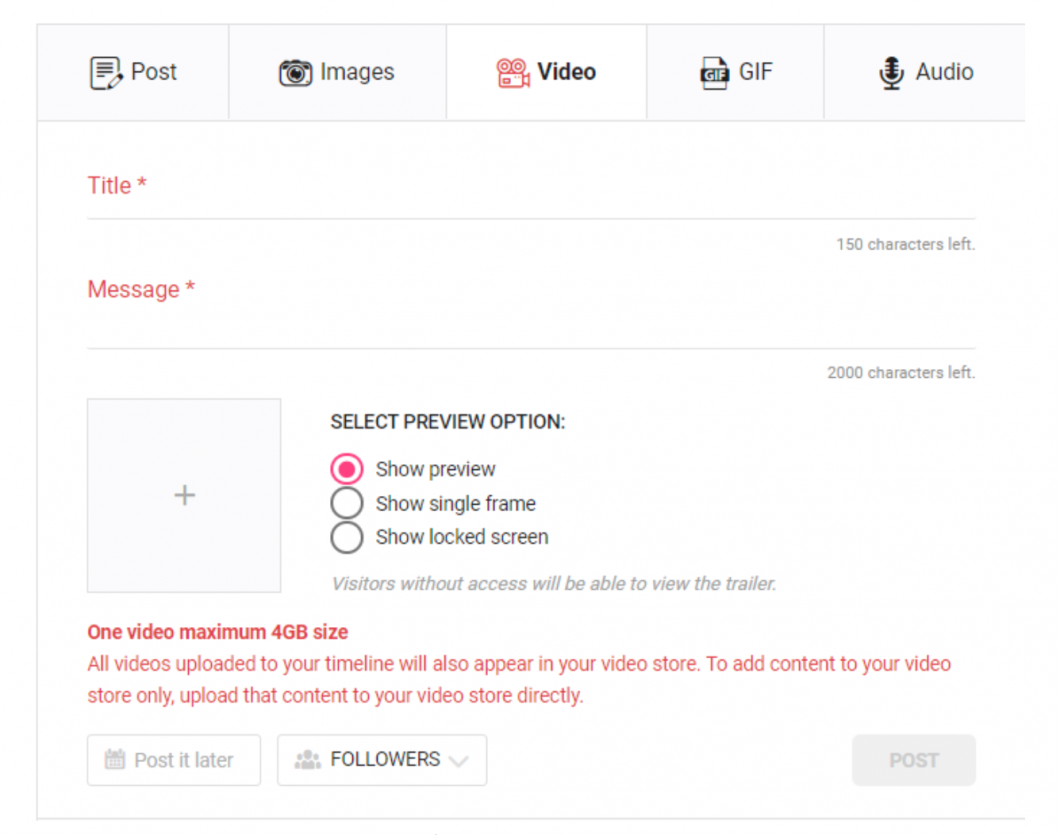
Task: Click the GIF document icon
Action: coord(712,71)
